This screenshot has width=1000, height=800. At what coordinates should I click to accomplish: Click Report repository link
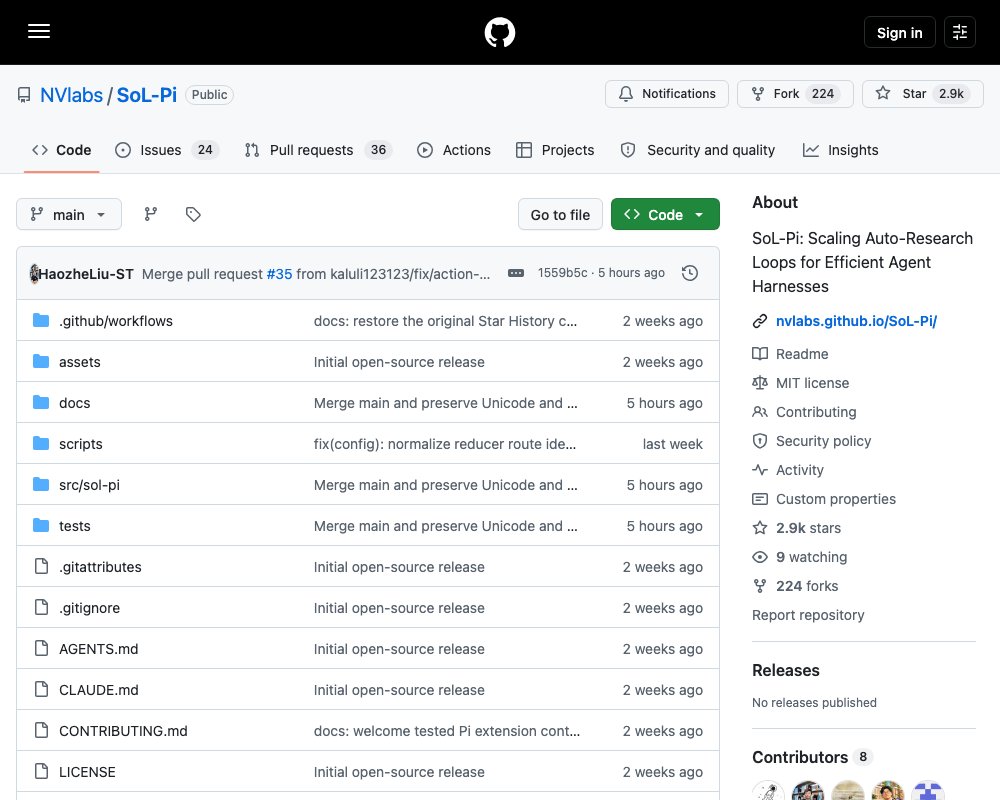[808, 615]
